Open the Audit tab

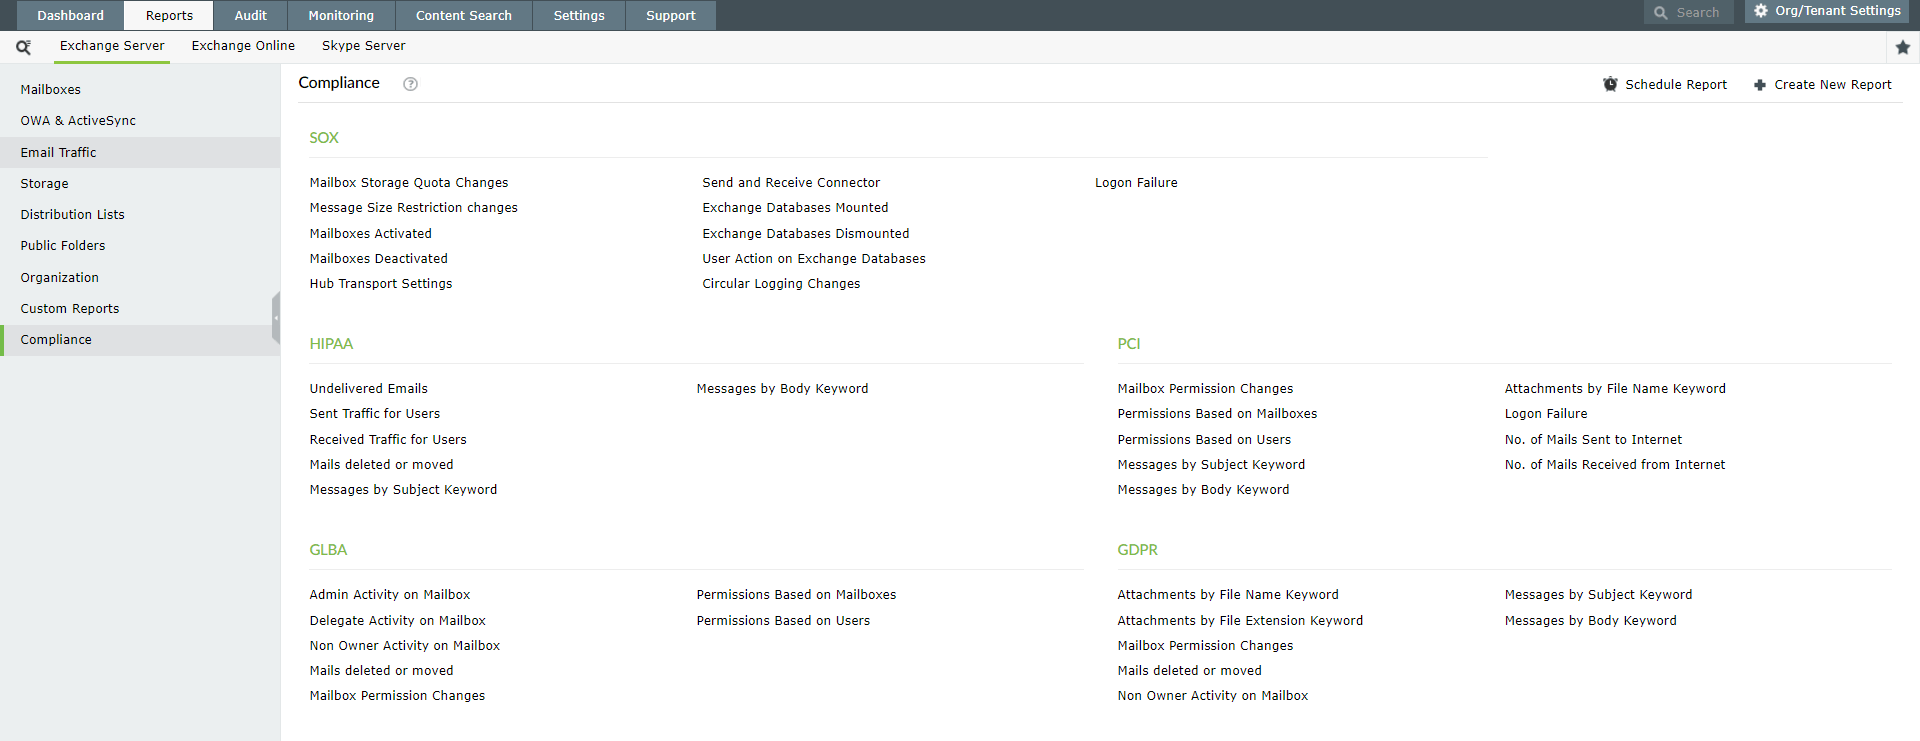(250, 15)
